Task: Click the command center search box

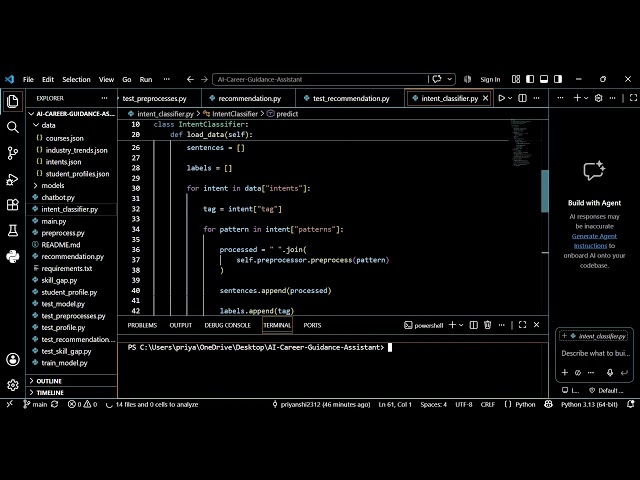Action: [x=321, y=79]
